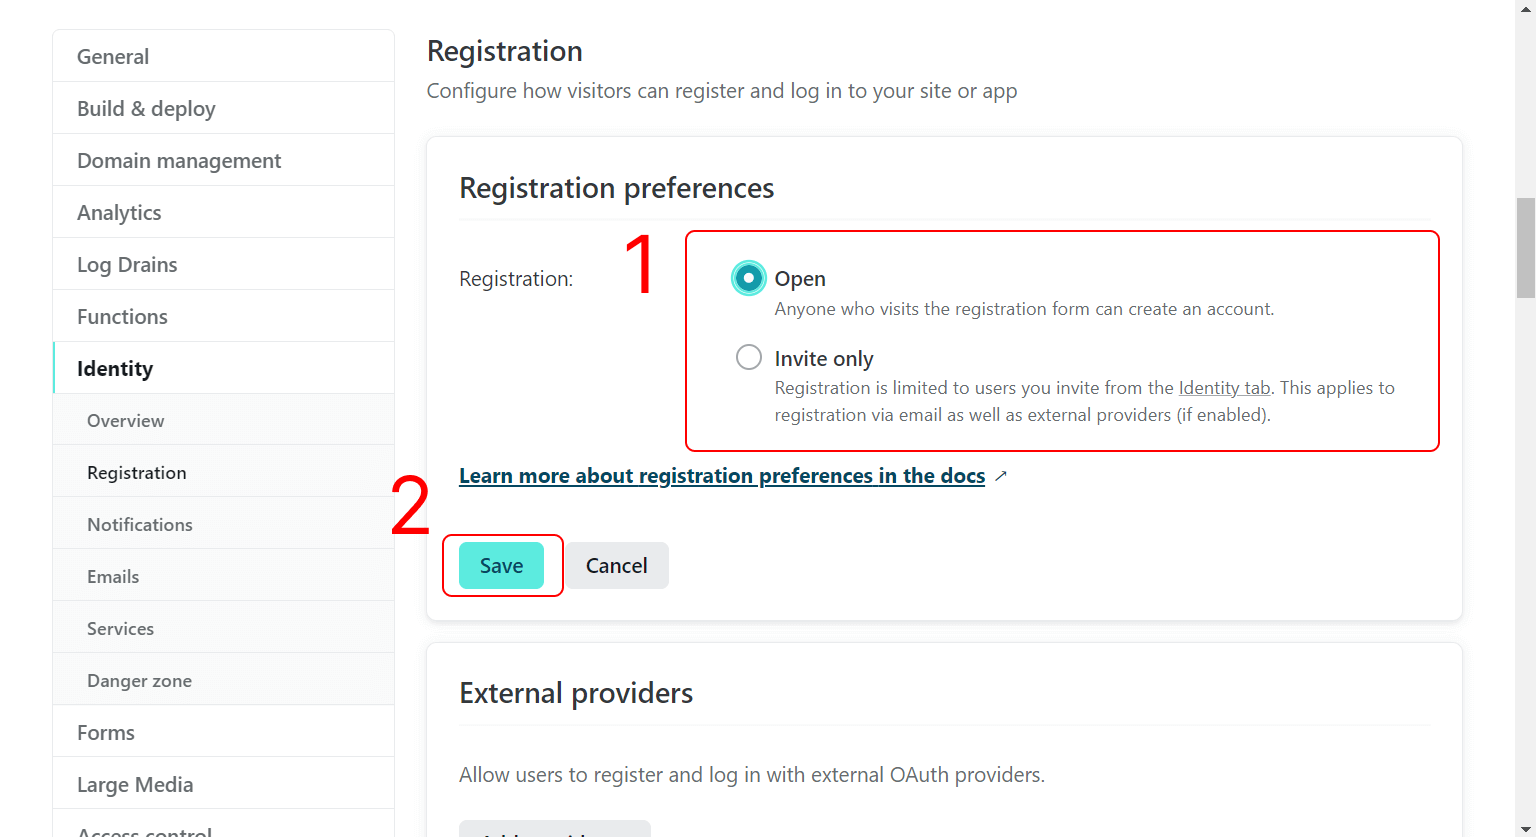Image resolution: width=1536 pixels, height=837 pixels.
Task: Navigate to Analytics settings
Action: coord(119,213)
